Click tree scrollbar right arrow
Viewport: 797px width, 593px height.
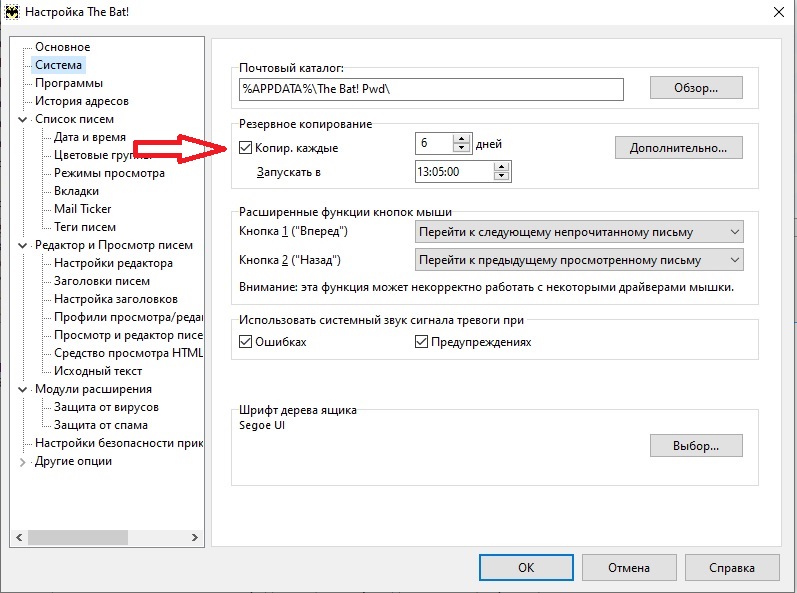point(195,537)
